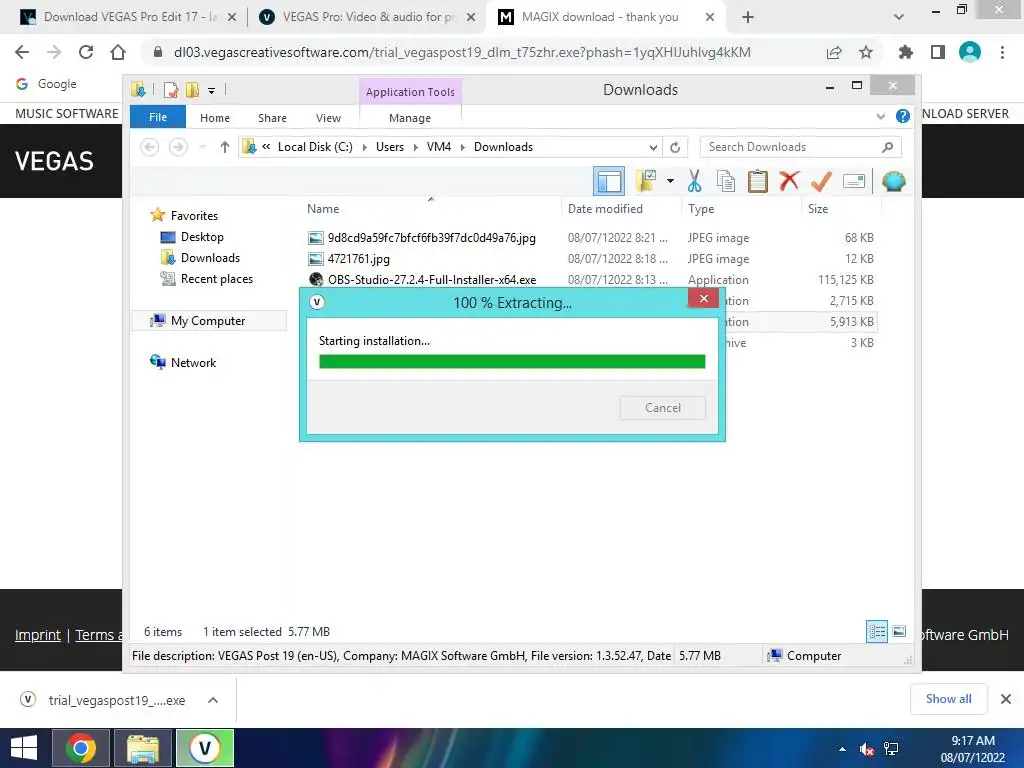Open Chrome extensions puzzle icon

(x=905, y=52)
